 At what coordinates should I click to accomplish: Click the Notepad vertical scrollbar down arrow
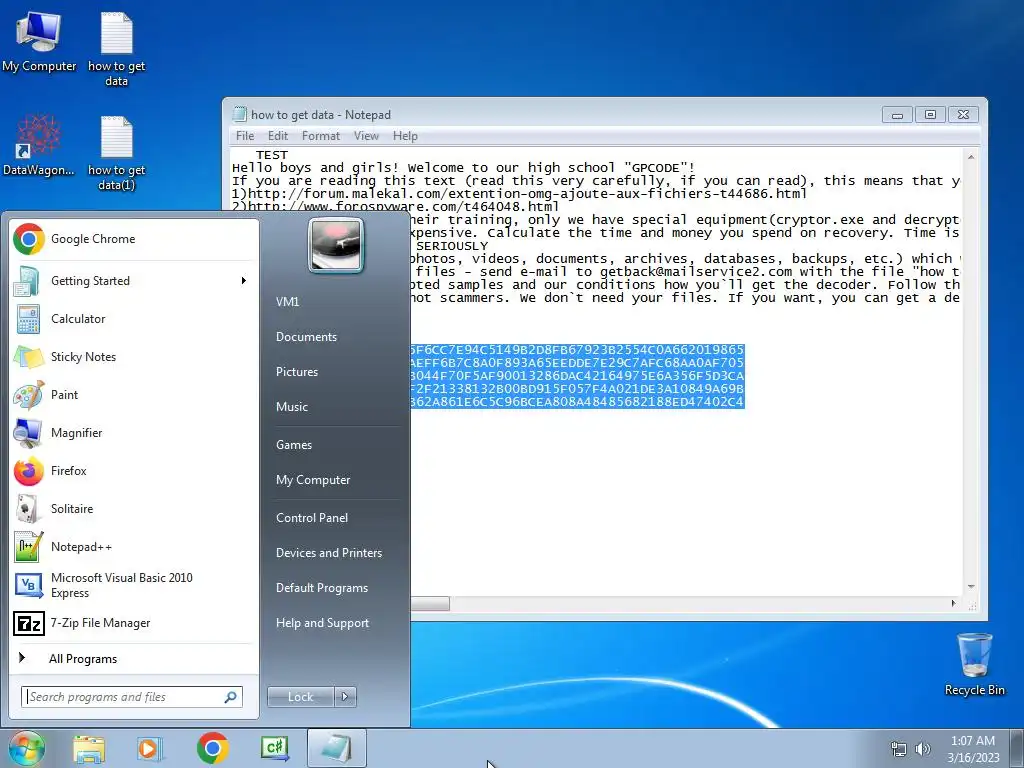tap(971, 586)
